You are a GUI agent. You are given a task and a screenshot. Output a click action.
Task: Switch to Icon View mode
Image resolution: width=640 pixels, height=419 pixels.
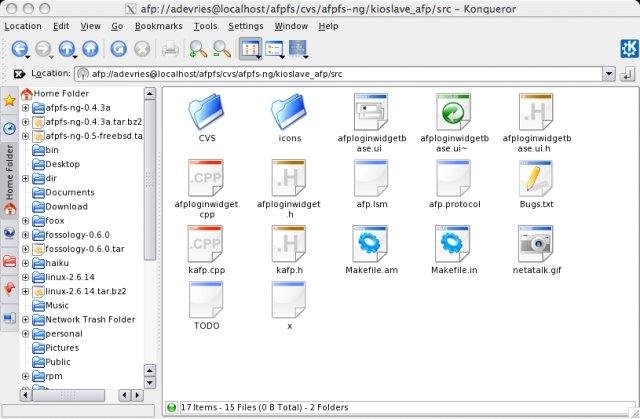(250, 49)
